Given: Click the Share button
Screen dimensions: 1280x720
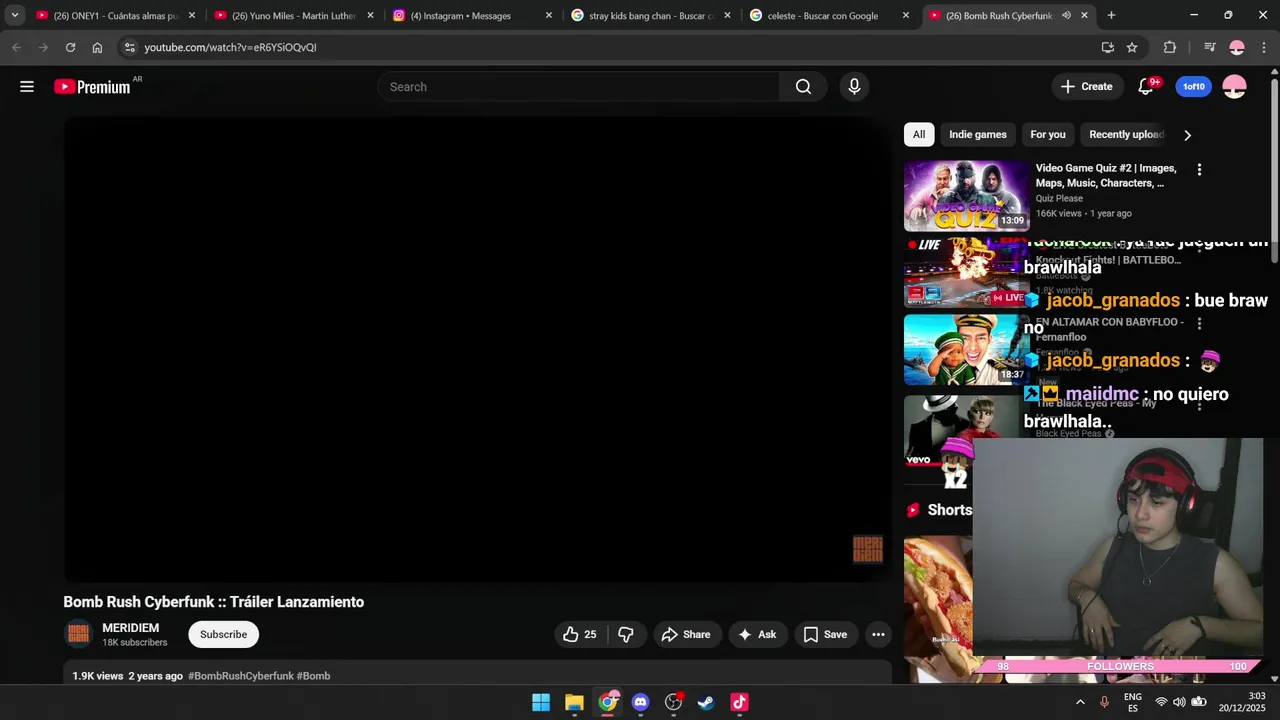Looking at the screenshot, I should coord(686,634).
